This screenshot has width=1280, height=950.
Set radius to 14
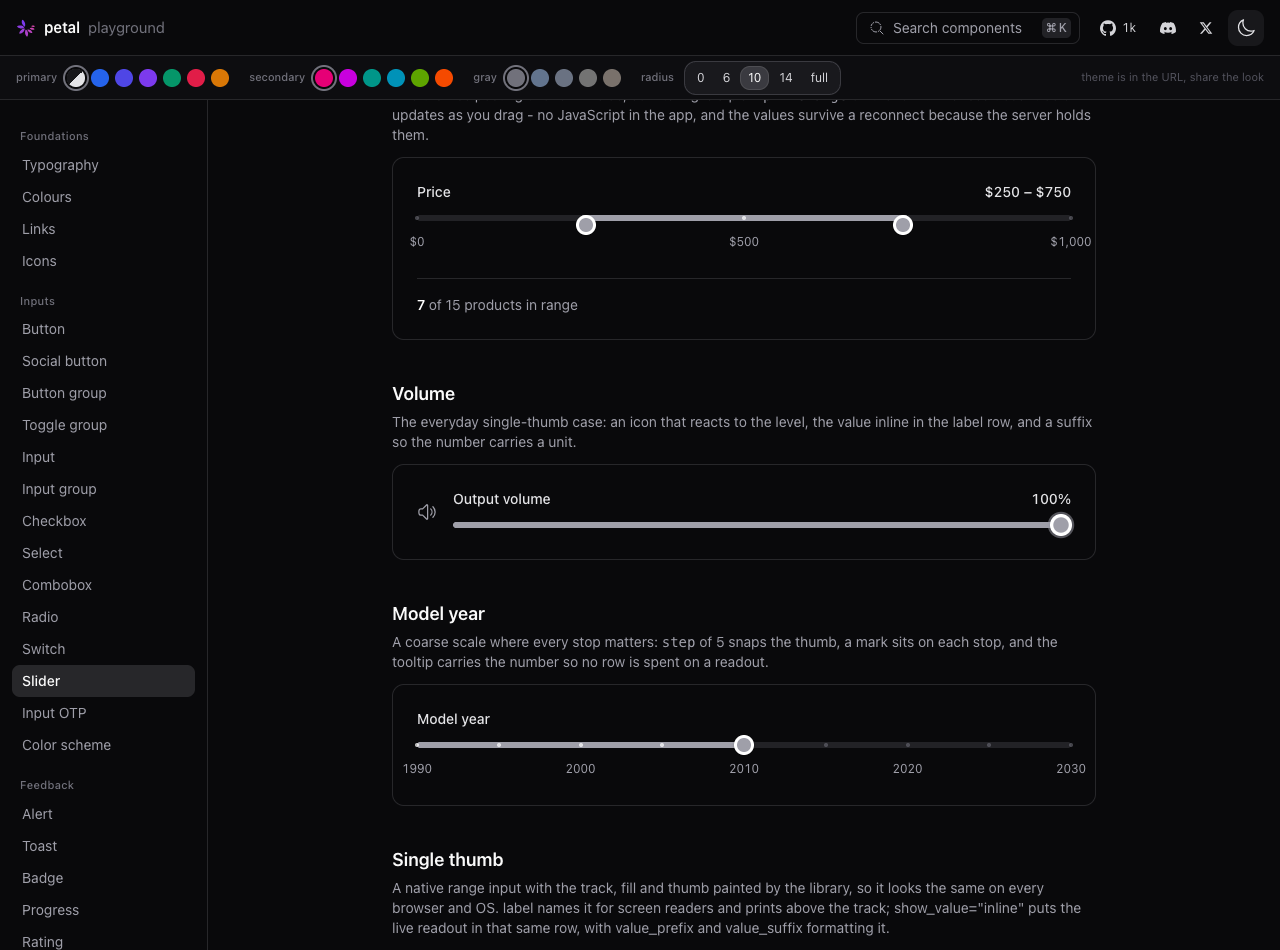pos(786,78)
